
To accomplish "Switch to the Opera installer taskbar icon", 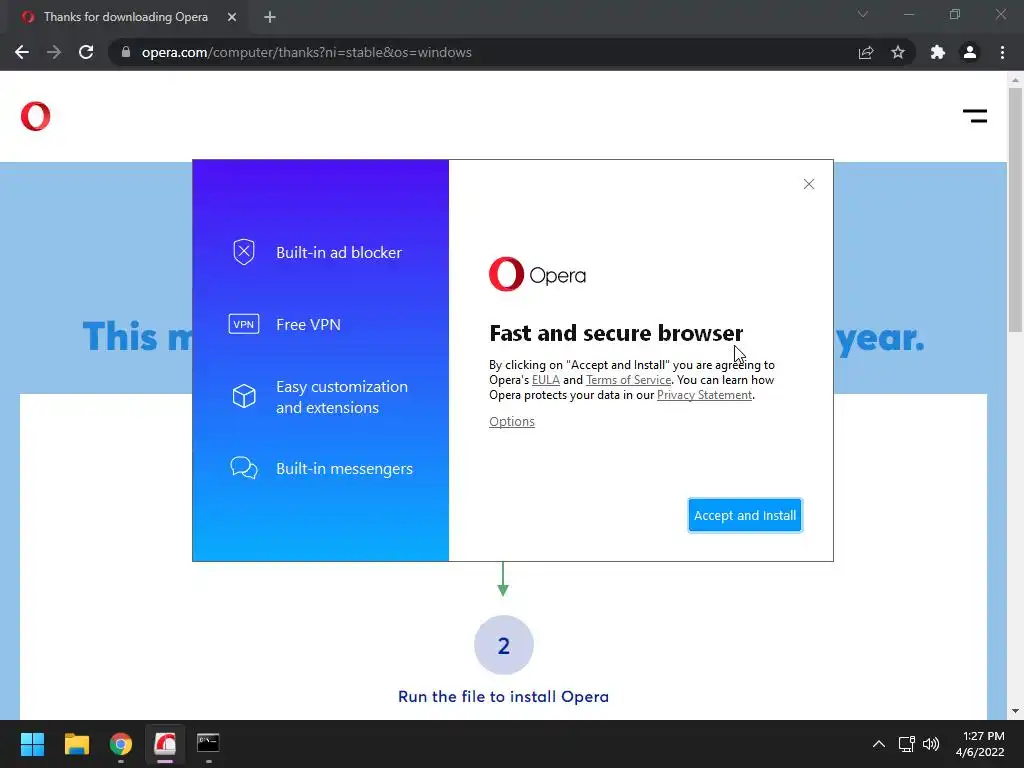I will click(165, 744).
